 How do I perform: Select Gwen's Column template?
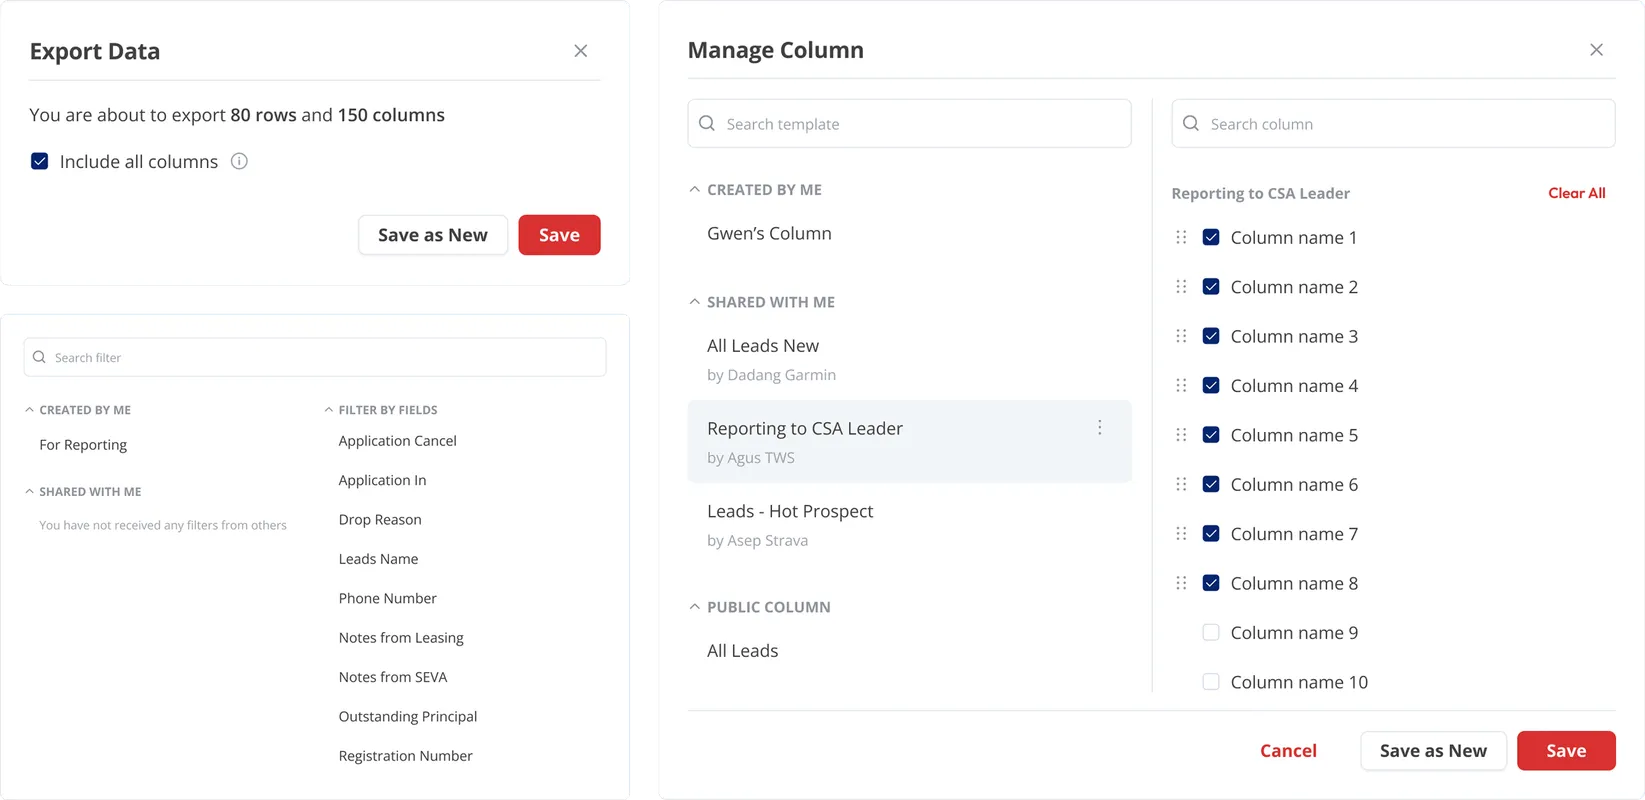pyautogui.click(x=769, y=233)
